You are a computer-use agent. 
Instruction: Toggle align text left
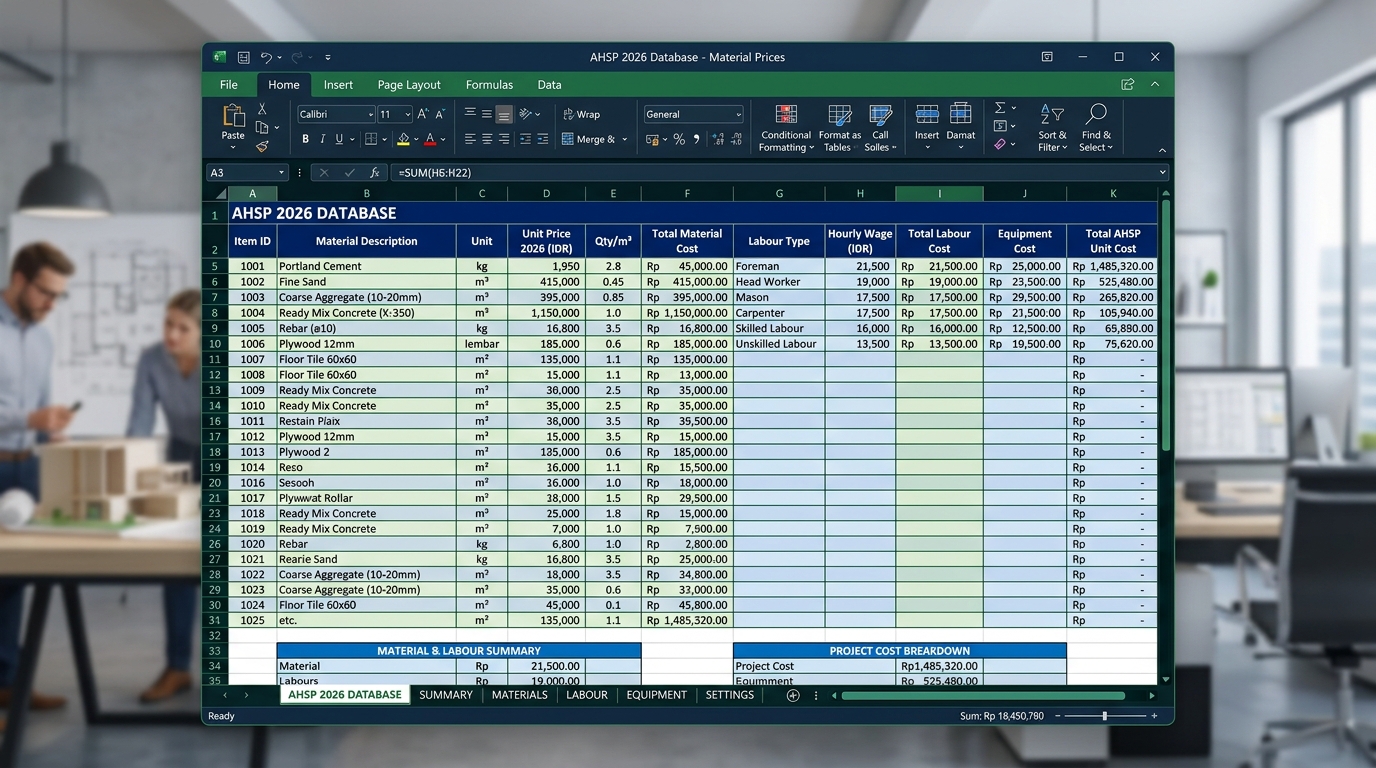click(470, 139)
